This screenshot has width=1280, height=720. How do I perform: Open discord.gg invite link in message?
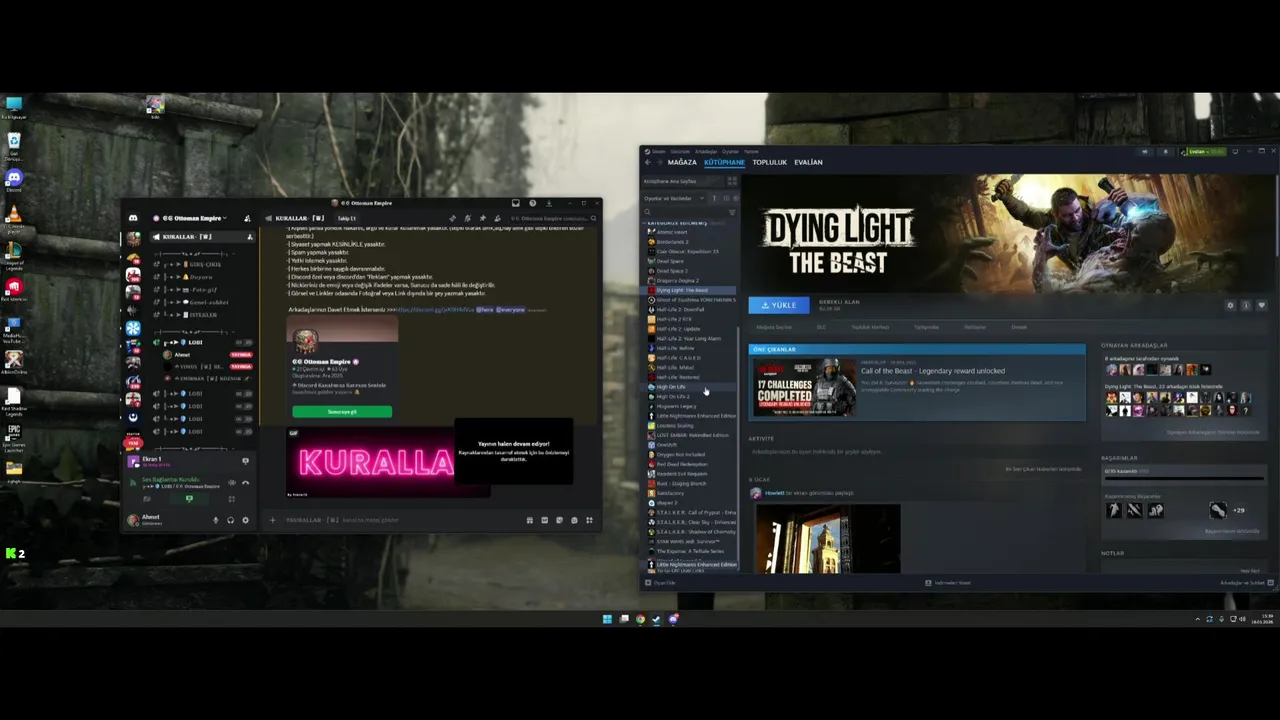click(434, 310)
